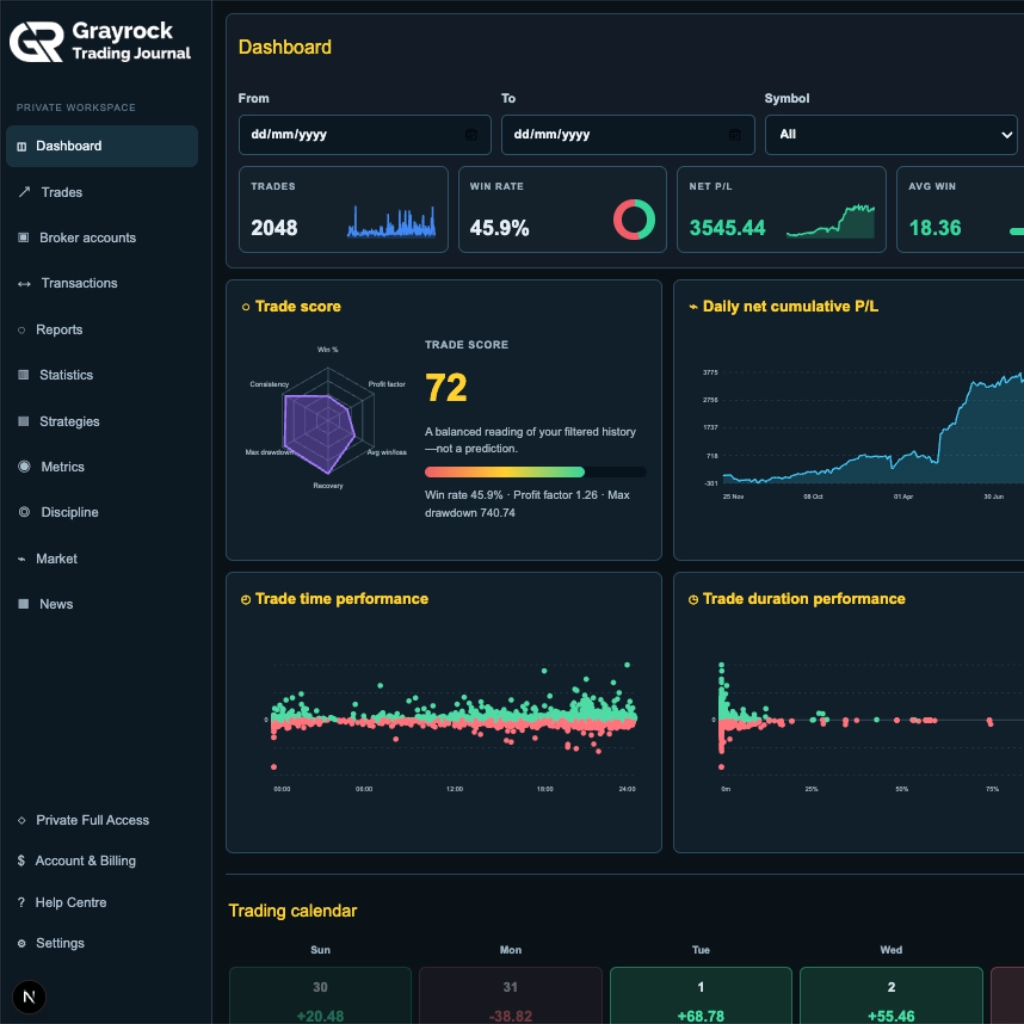1024x1024 pixels.
Task: Select the Net P/L 3545.44 card
Action: [781, 209]
